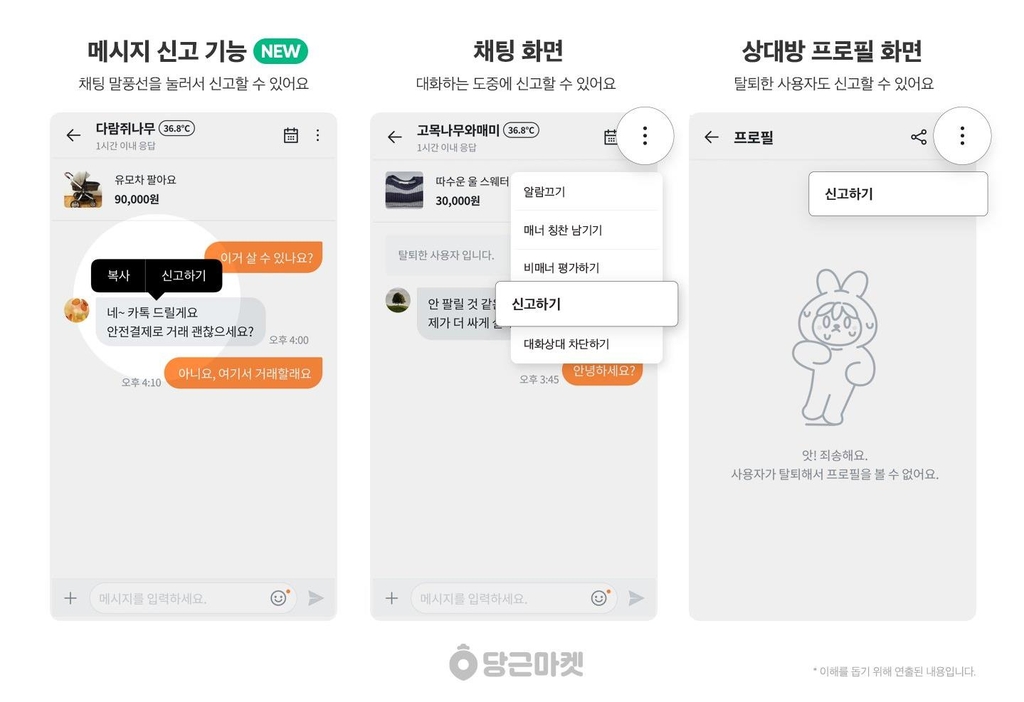Tap share icon on 프로필 screen

click(x=919, y=136)
